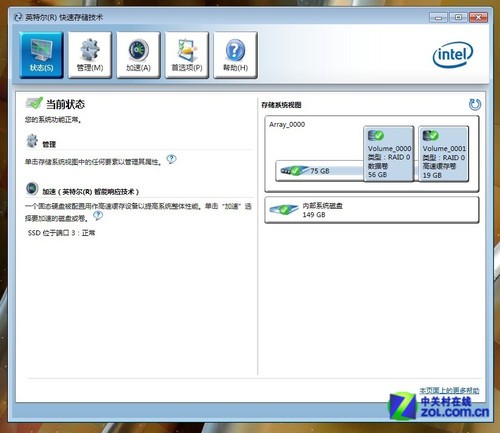
Task: Open the 加速(A) accelerate tab
Action: [x=138, y=55]
